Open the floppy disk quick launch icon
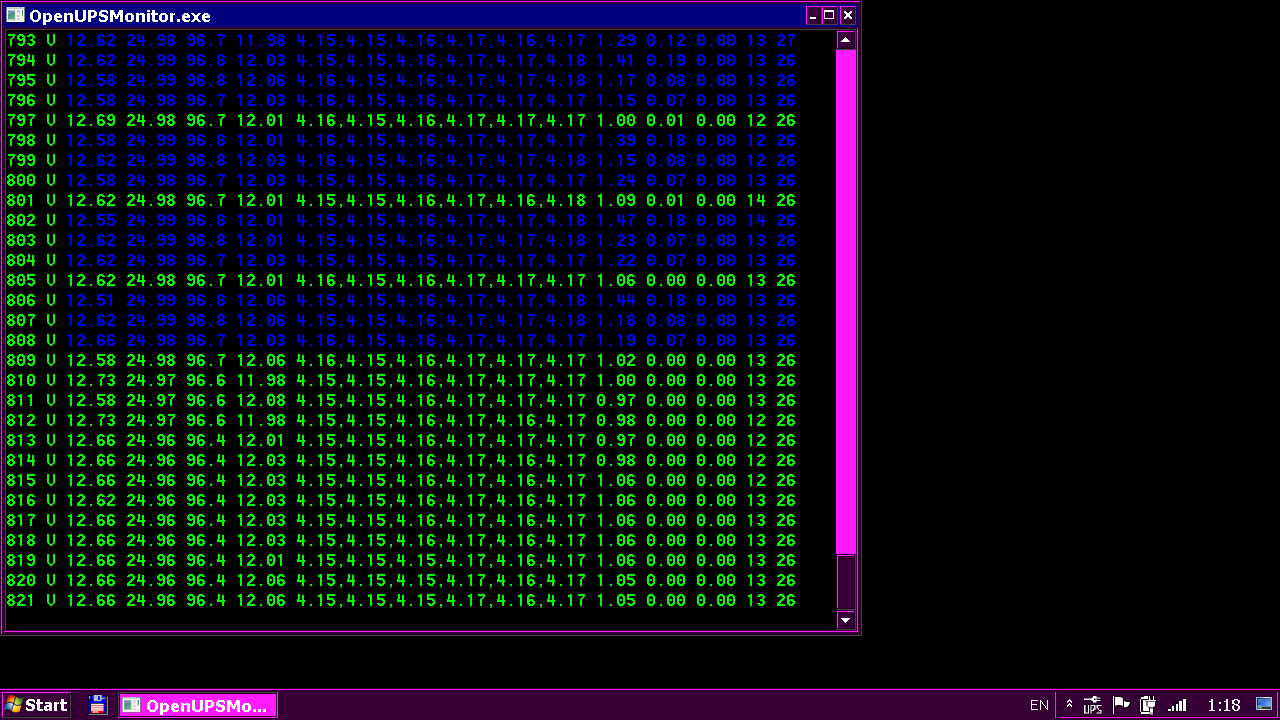Image resolution: width=1280 pixels, height=720 pixels. [x=97, y=705]
